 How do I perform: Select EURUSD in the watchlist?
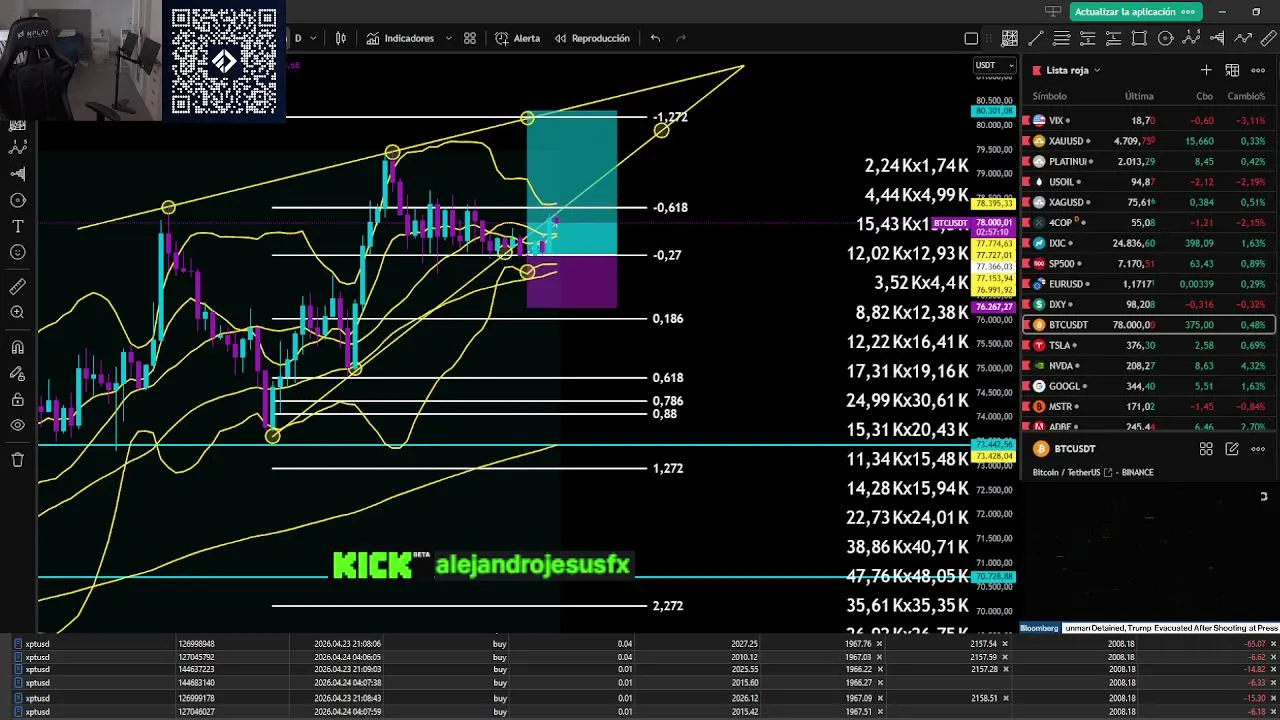click(1148, 284)
